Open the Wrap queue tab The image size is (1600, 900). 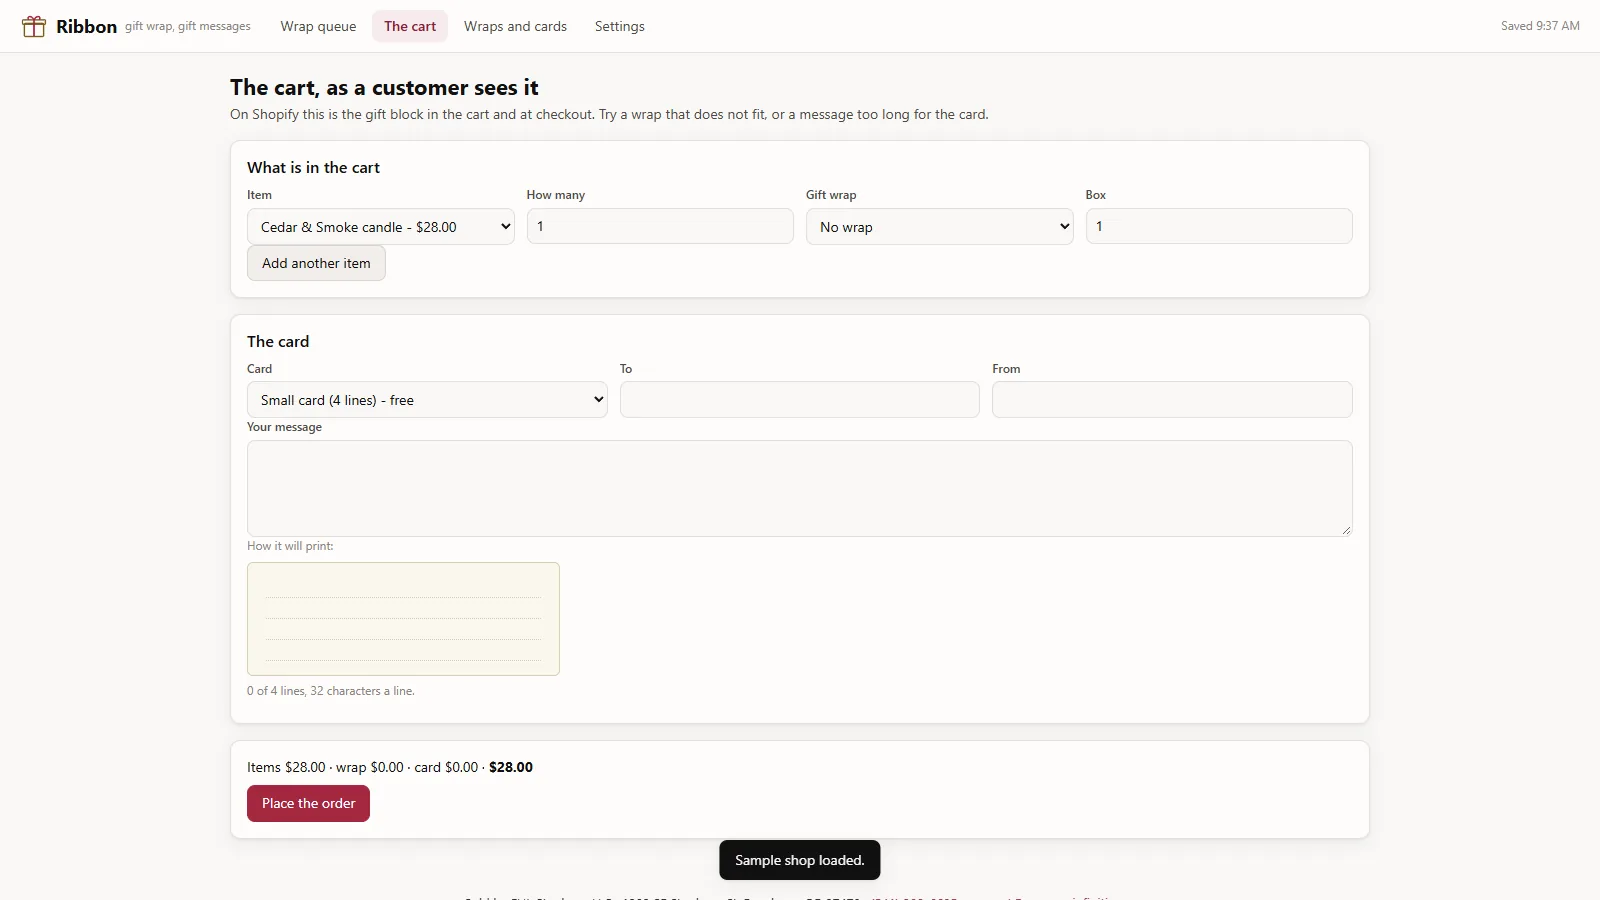coord(318,26)
